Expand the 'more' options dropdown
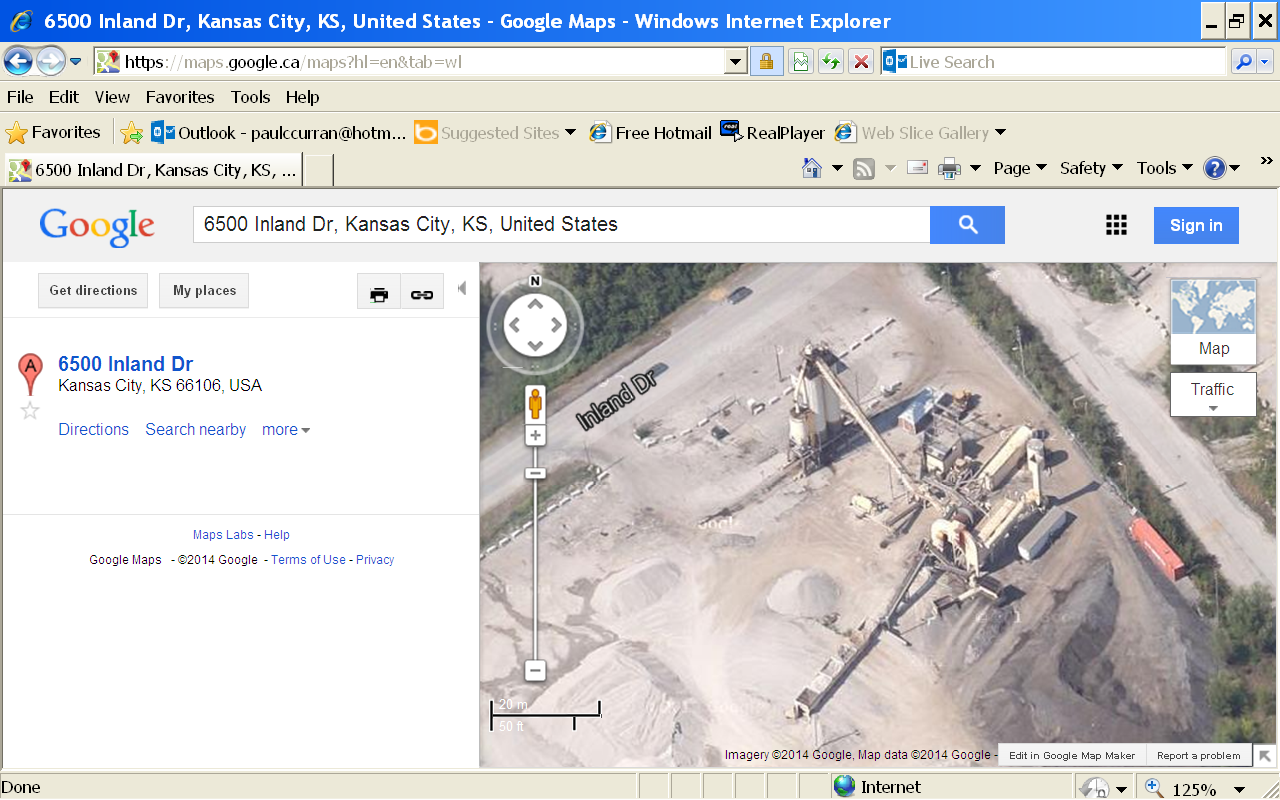The width and height of the screenshot is (1280, 800). coord(286,430)
